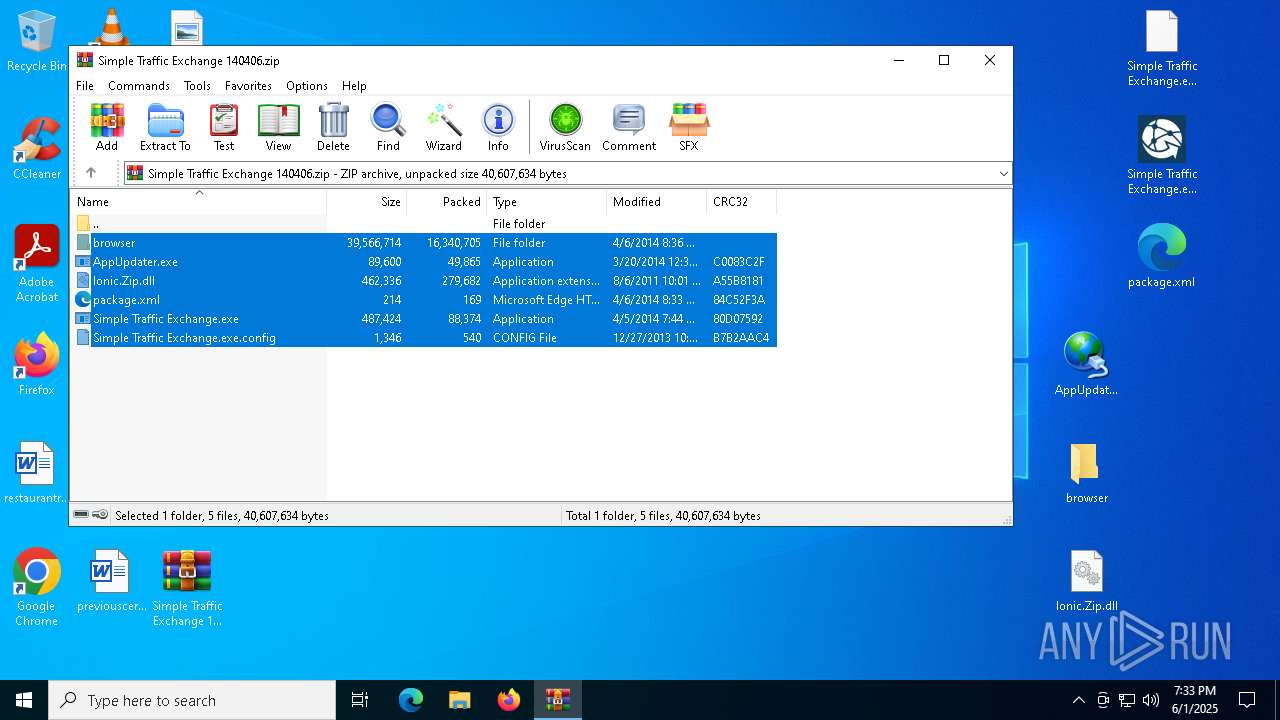Select the restaurantr Word document icon
Screen dimensions: 1280x720
(36, 473)
